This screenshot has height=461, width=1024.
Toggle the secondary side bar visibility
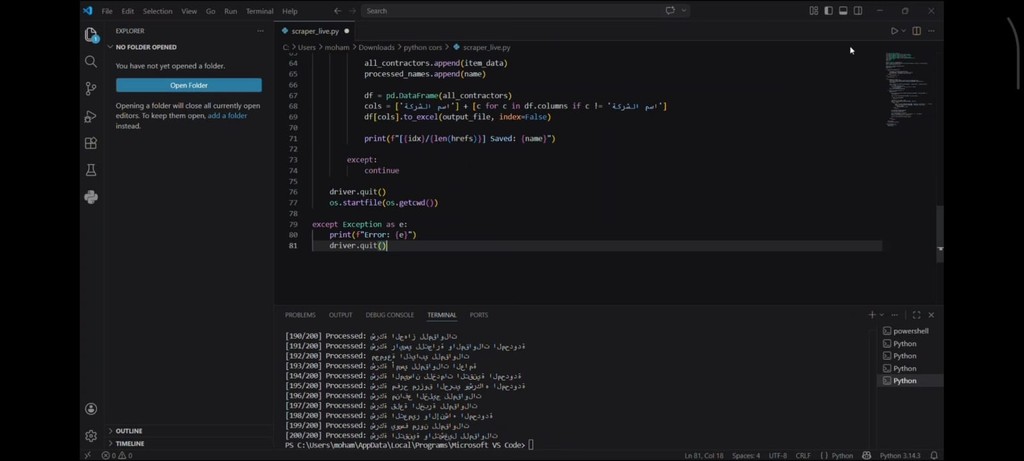click(x=858, y=11)
